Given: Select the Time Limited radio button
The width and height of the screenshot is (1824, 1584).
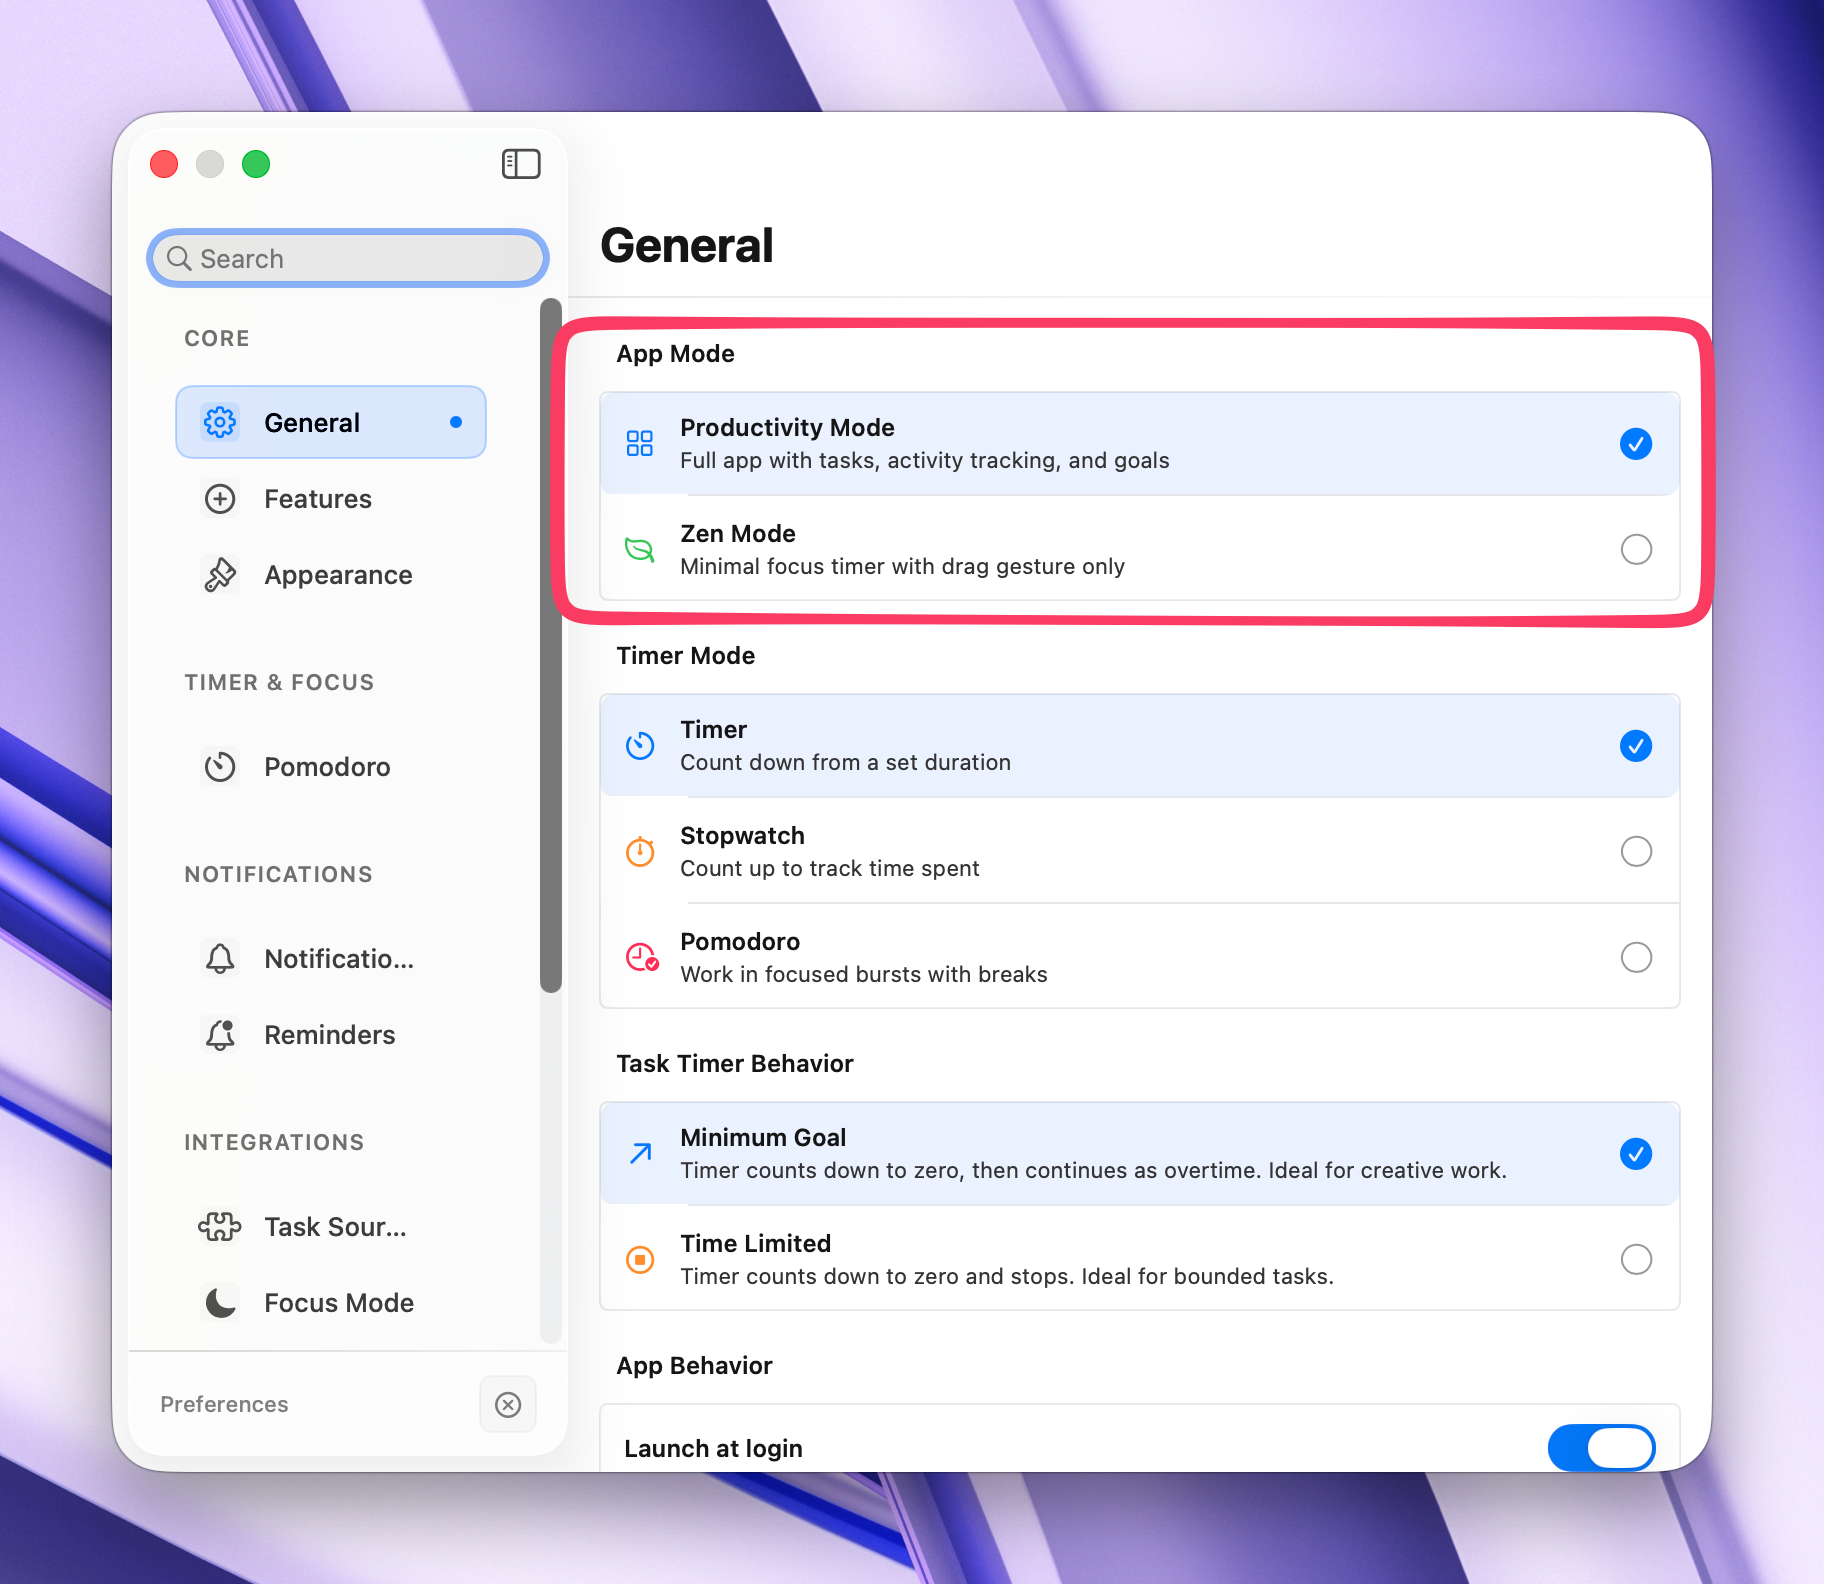Looking at the screenshot, I should tap(1635, 1259).
